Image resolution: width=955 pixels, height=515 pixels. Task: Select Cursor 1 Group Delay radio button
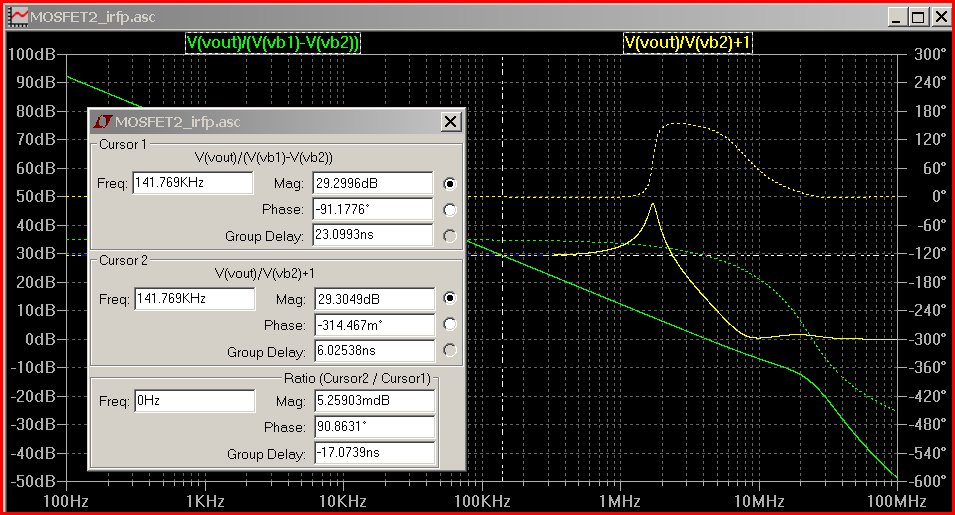pos(450,236)
